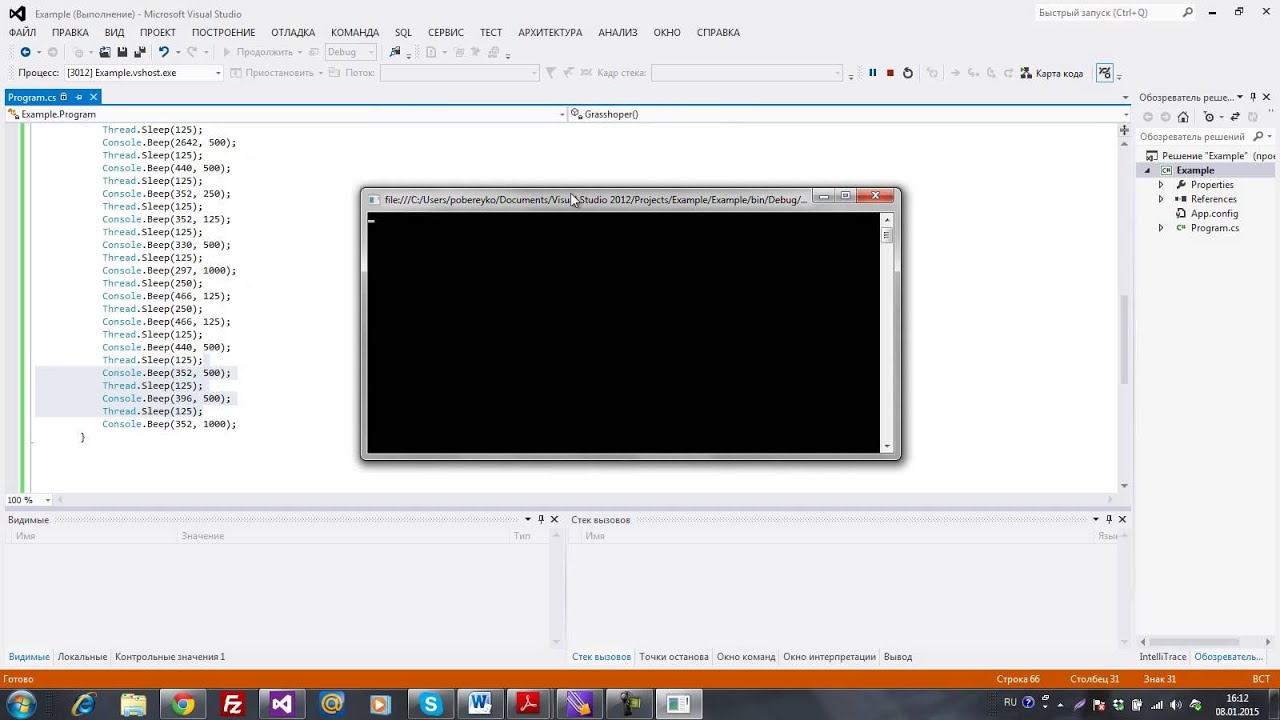Open Debug configuration dropdown

click(x=371, y=52)
